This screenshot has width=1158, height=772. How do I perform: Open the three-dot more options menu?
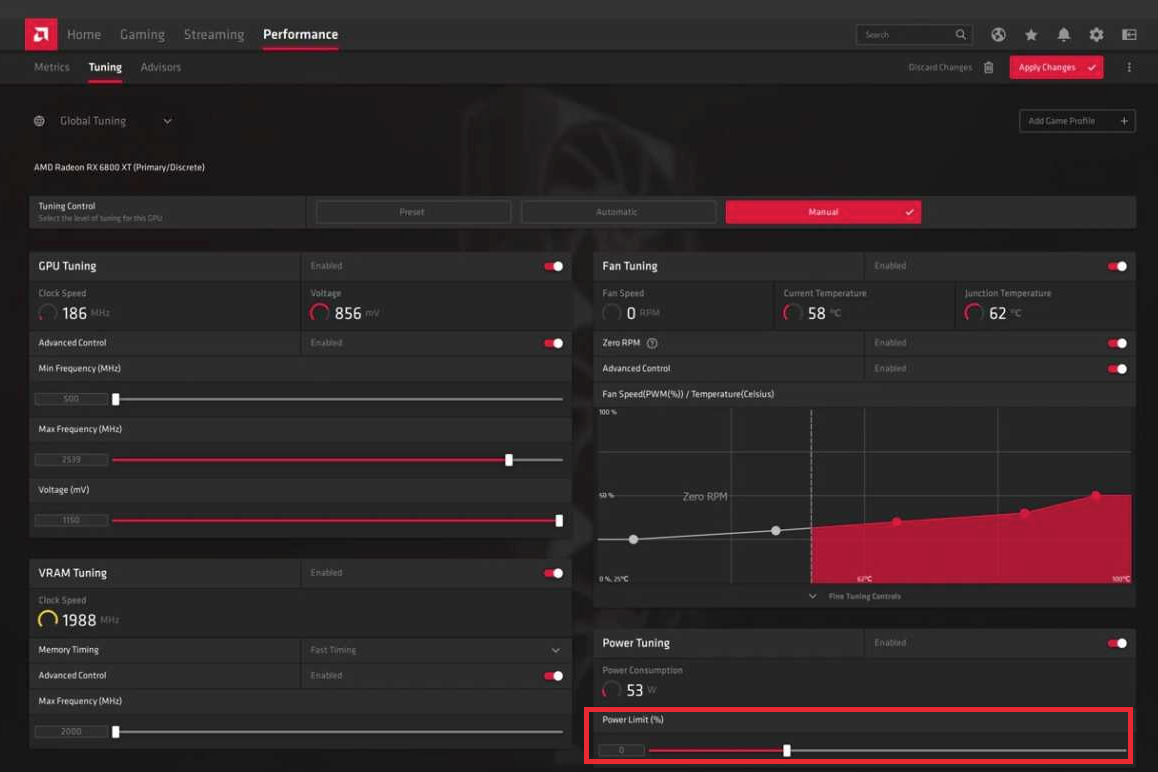[1128, 67]
